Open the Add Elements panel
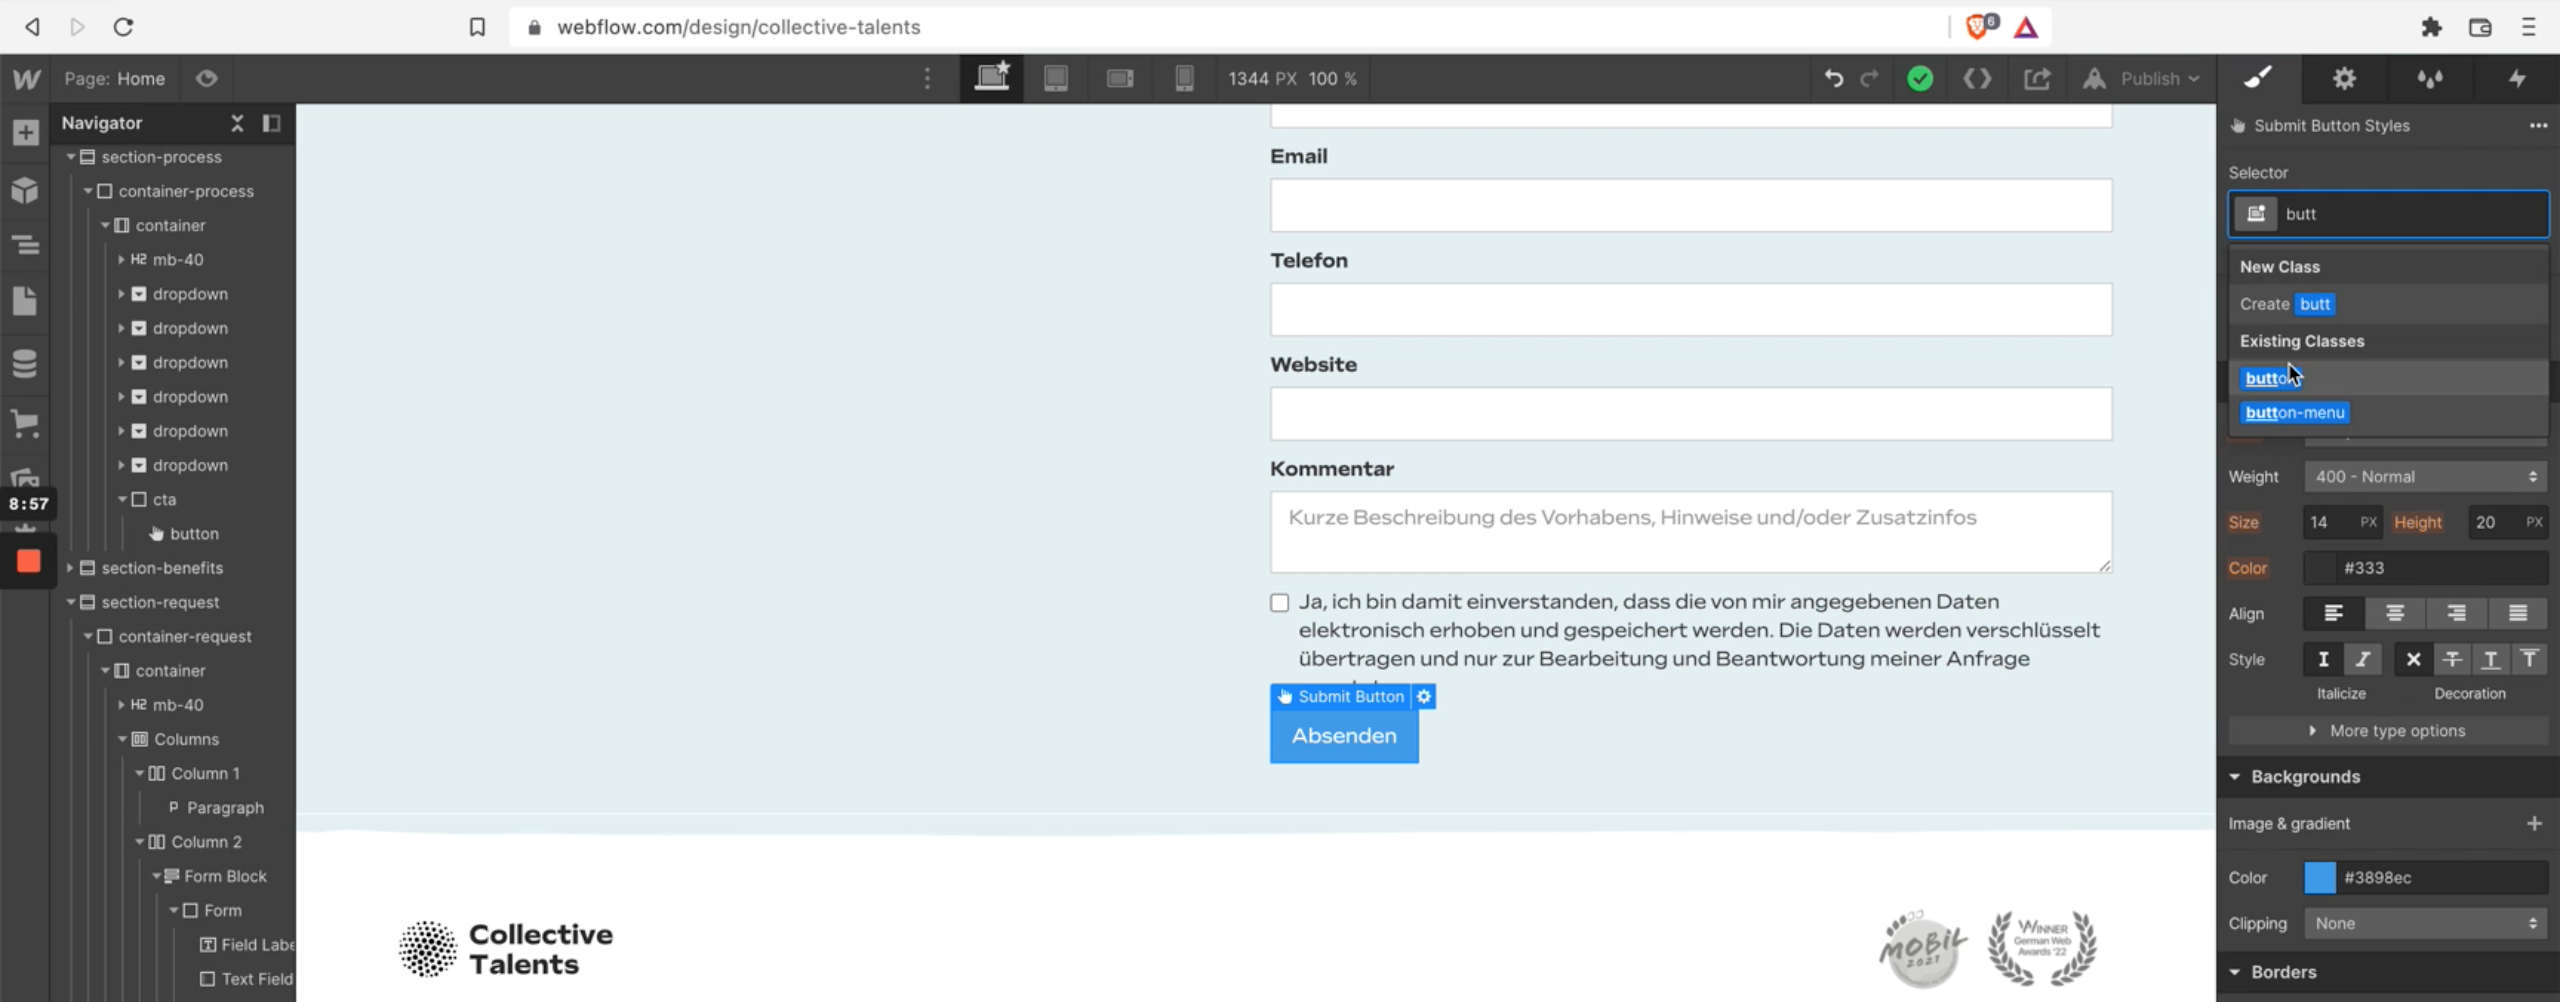The height and width of the screenshot is (1002, 2560). tap(26, 132)
